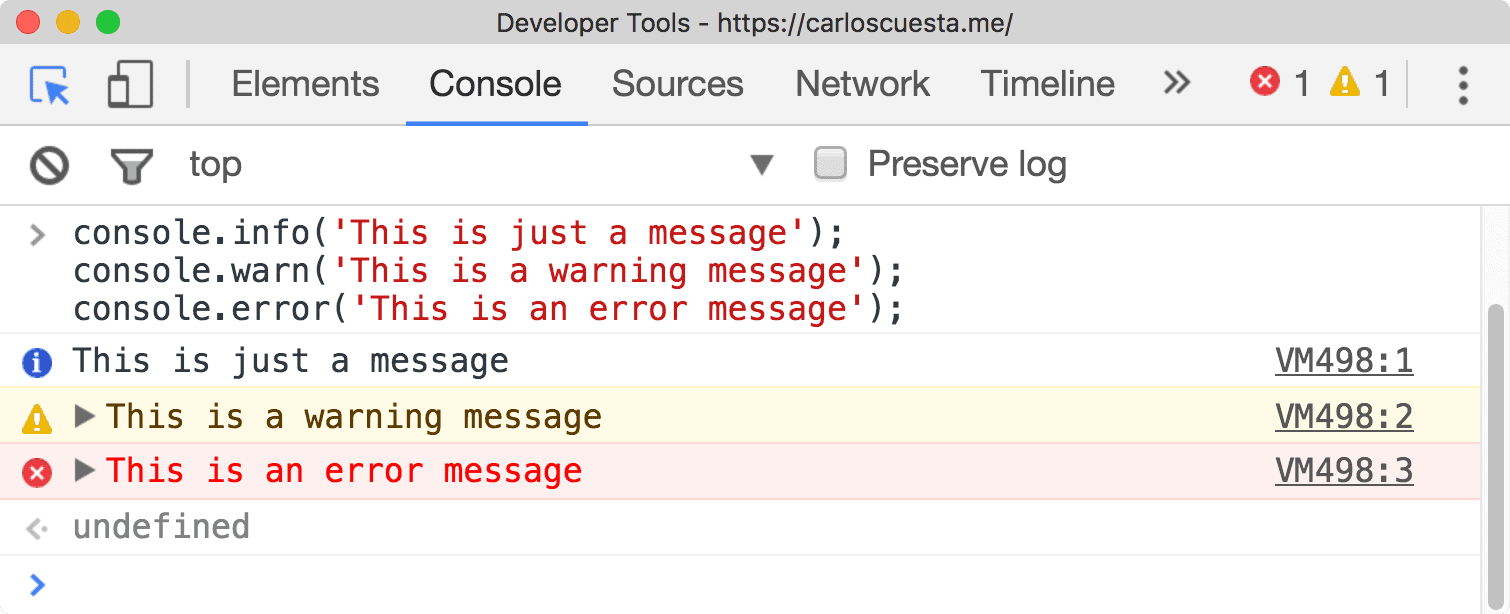Select the Inspect Element tool
The width and height of the screenshot is (1510, 614).
point(50,85)
